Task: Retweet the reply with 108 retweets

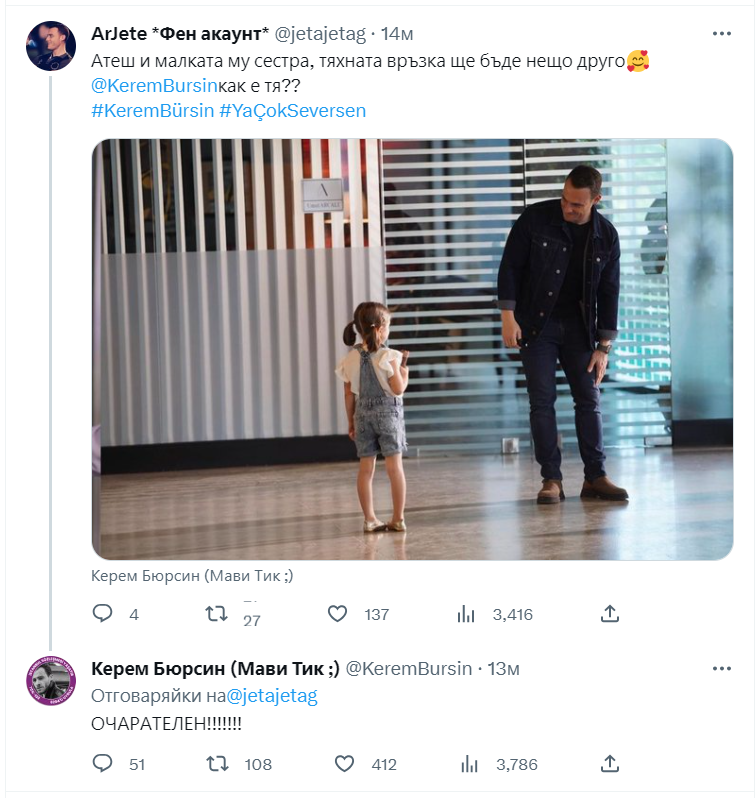Action: click(216, 764)
